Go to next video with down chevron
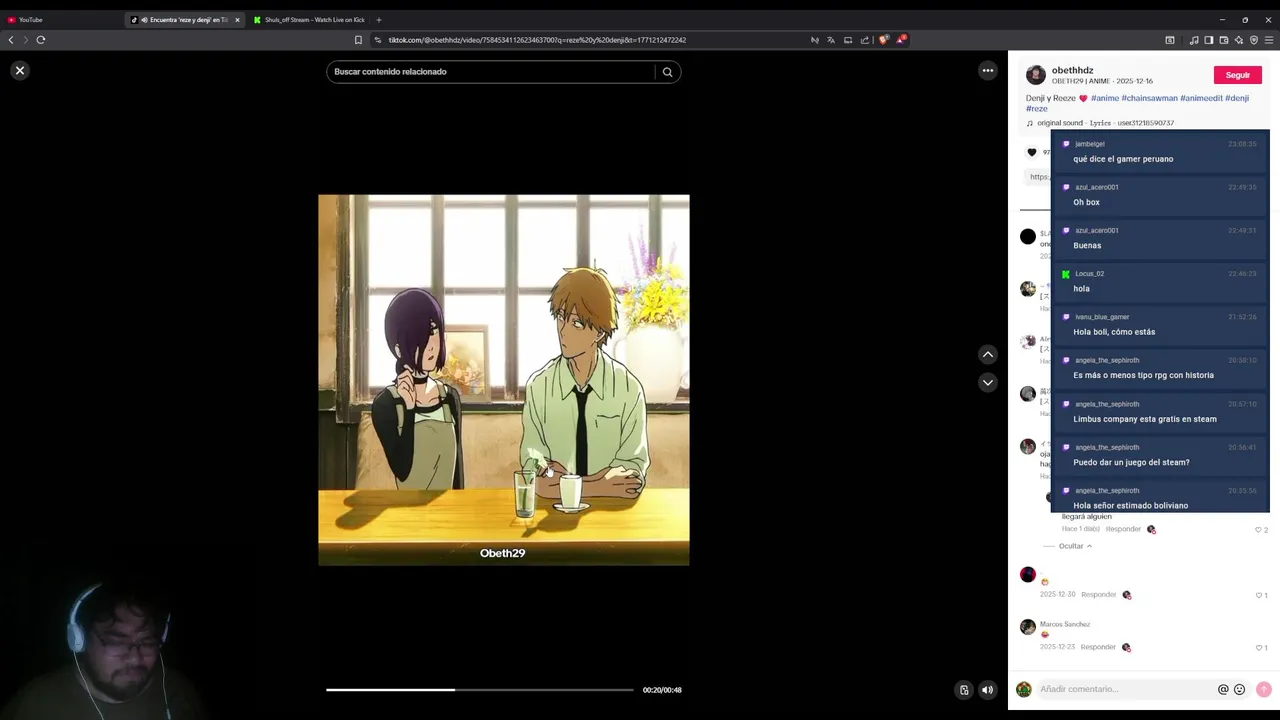This screenshot has width=1280, height=720. pyautogui.click(x=987, y=382)
